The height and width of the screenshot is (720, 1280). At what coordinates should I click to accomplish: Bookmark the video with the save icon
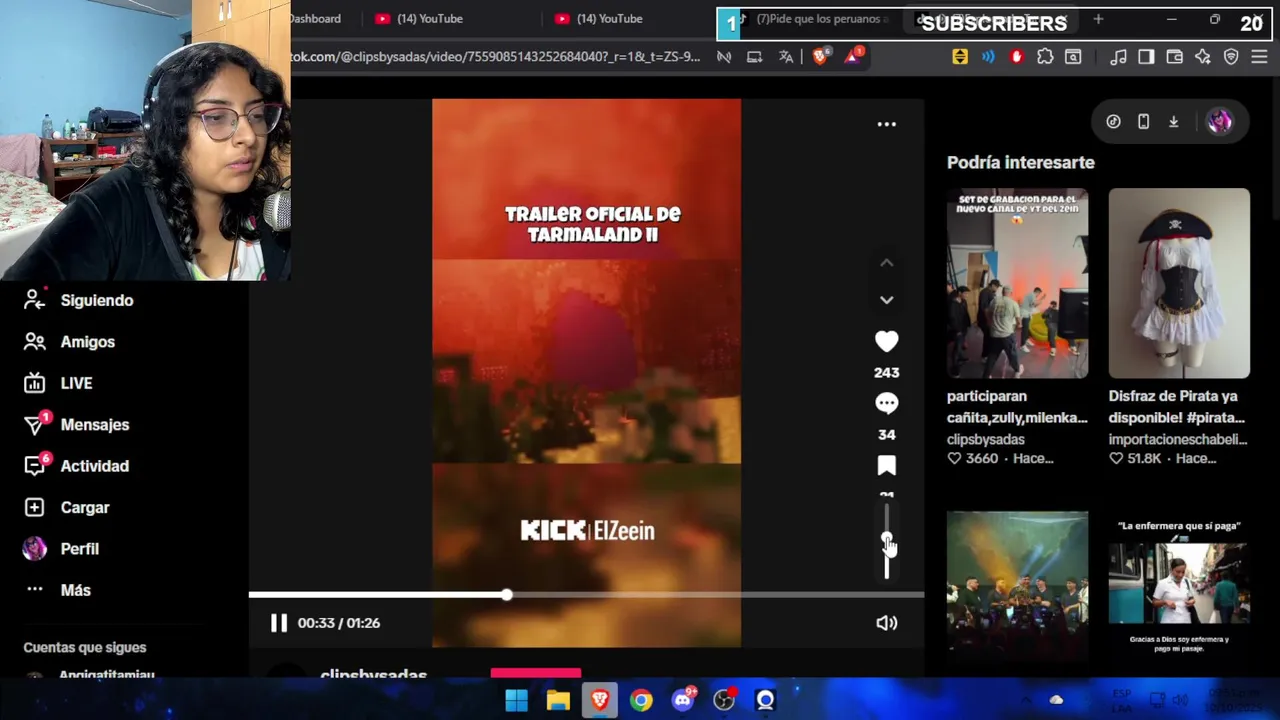tap(886, 465)
